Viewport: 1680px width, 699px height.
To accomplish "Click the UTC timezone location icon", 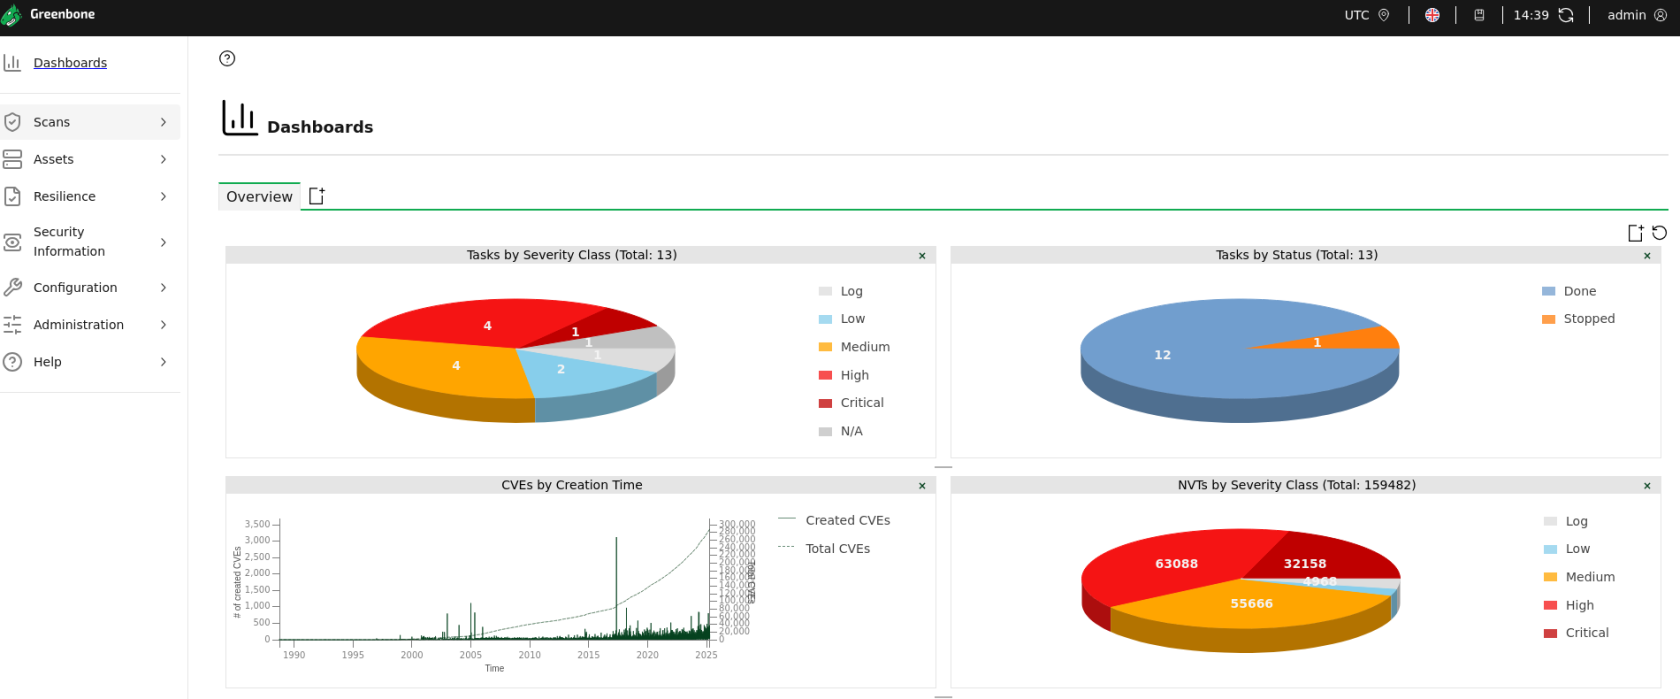I will [x=1384, y=15].
